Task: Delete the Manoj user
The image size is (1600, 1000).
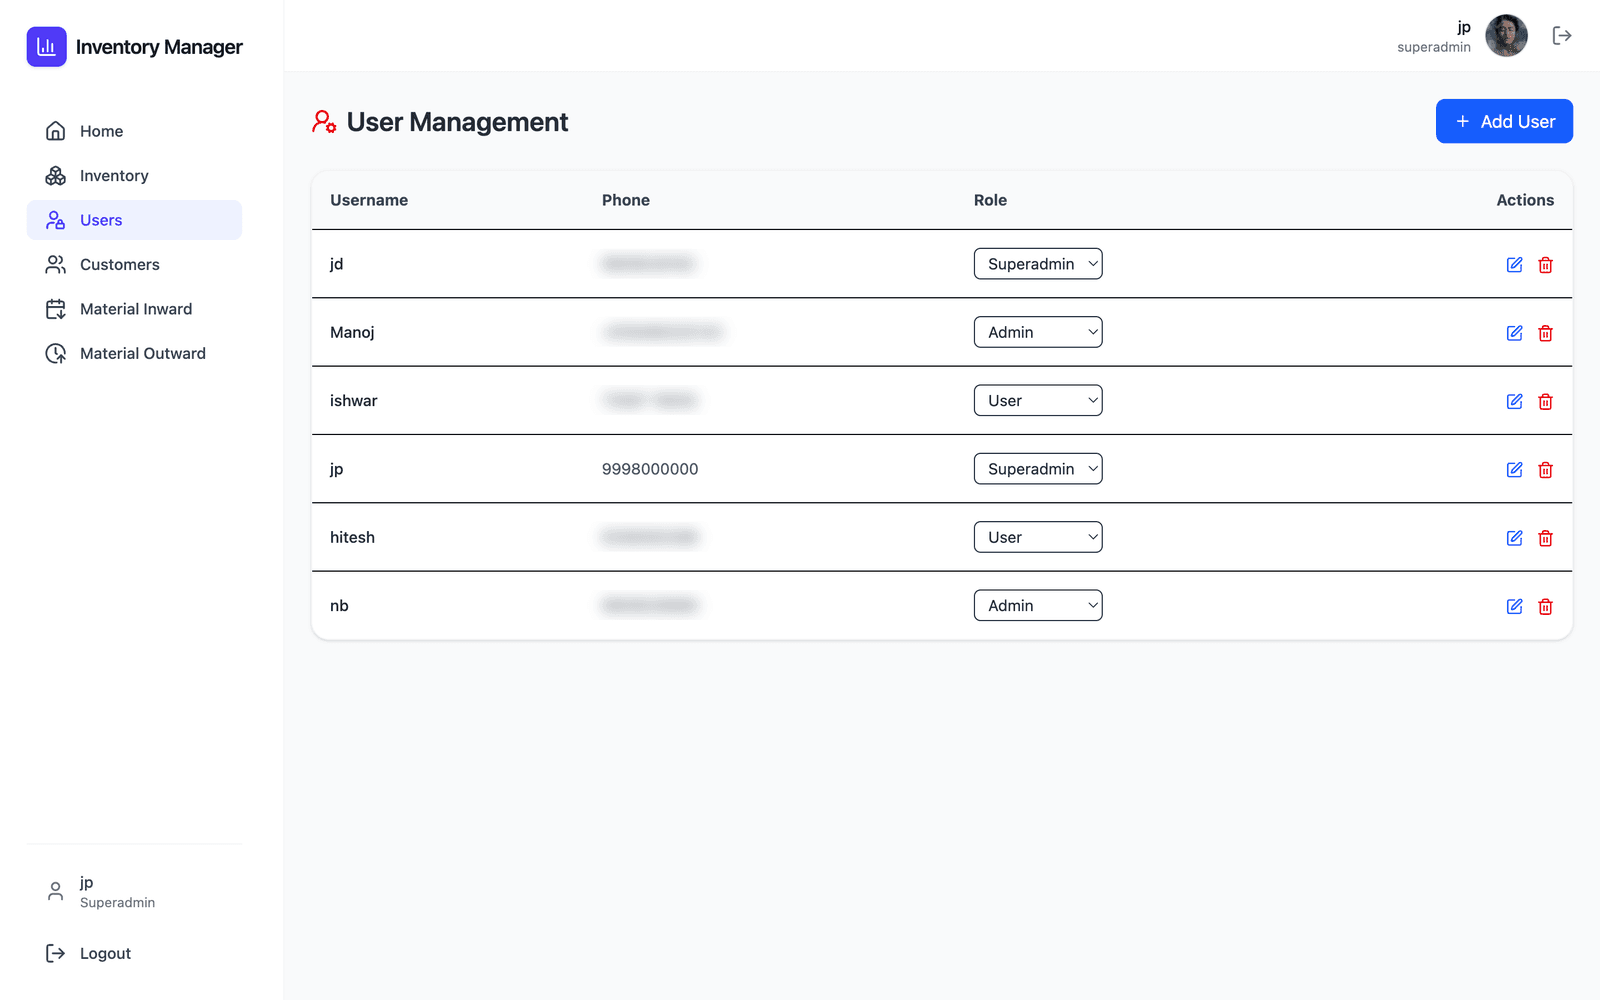Action: (x=1545, y=333)
